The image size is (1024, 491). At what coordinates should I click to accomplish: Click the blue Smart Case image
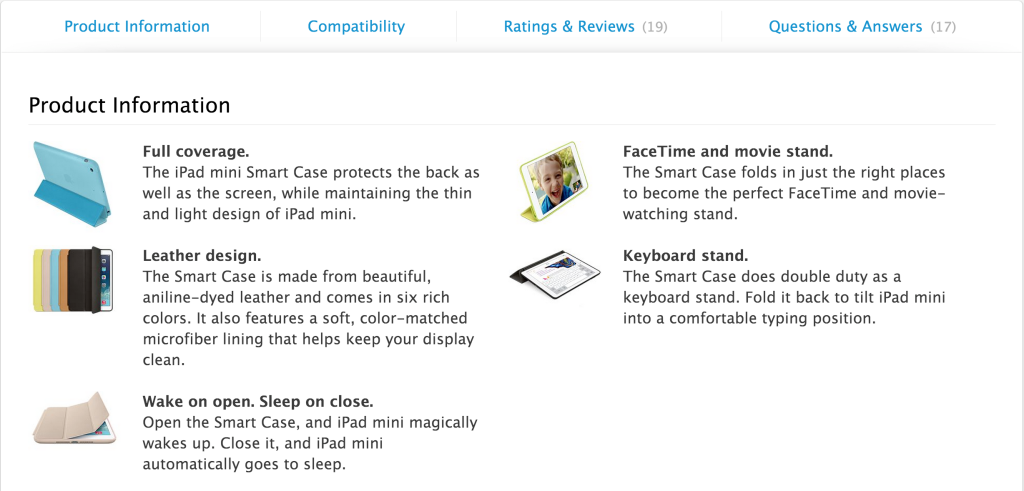point(72,179)
